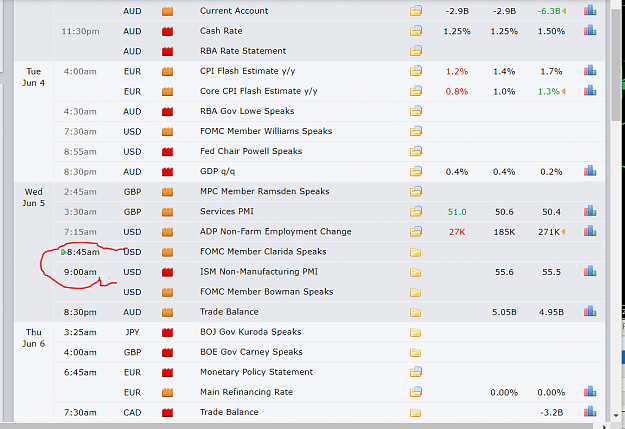
Task: Show chart for Core CPI Flash Estimate y/y
Action: coord(590,91)
